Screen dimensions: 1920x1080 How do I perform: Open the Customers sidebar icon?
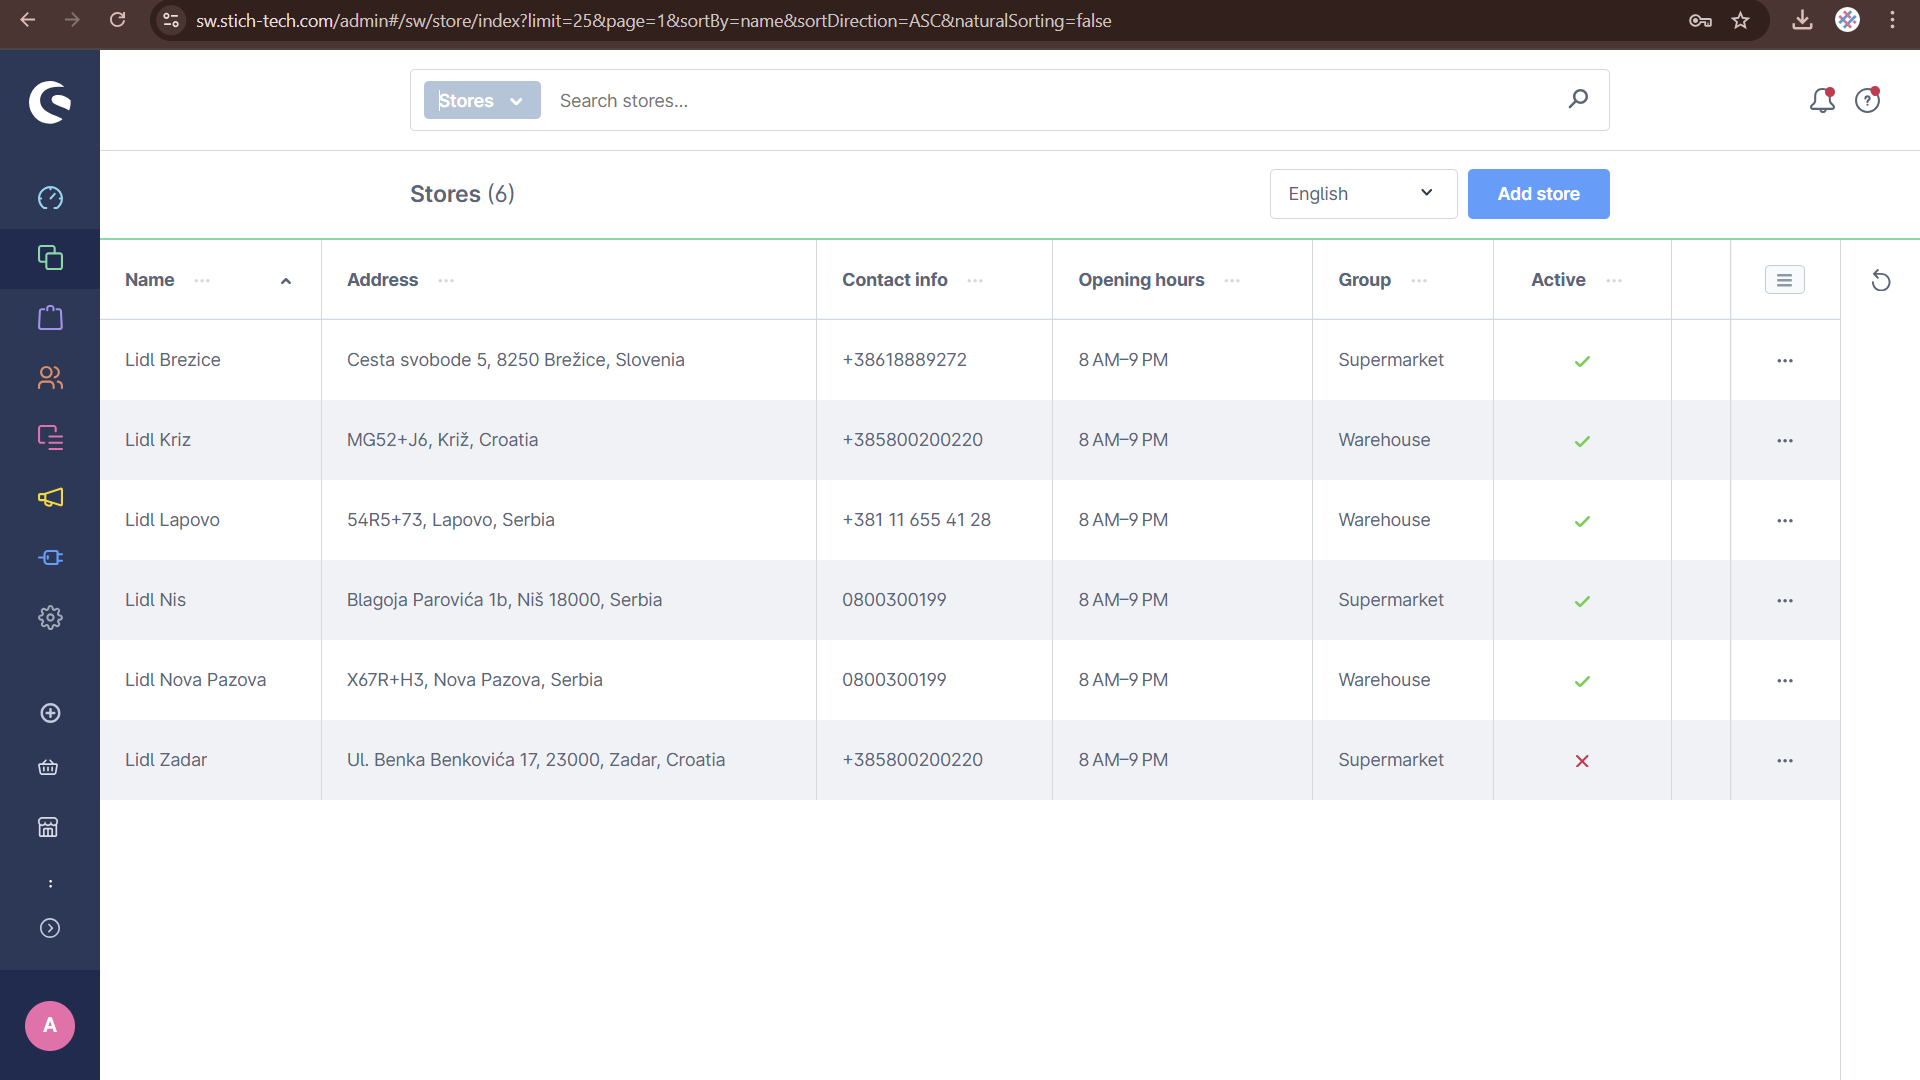(50, 378)
